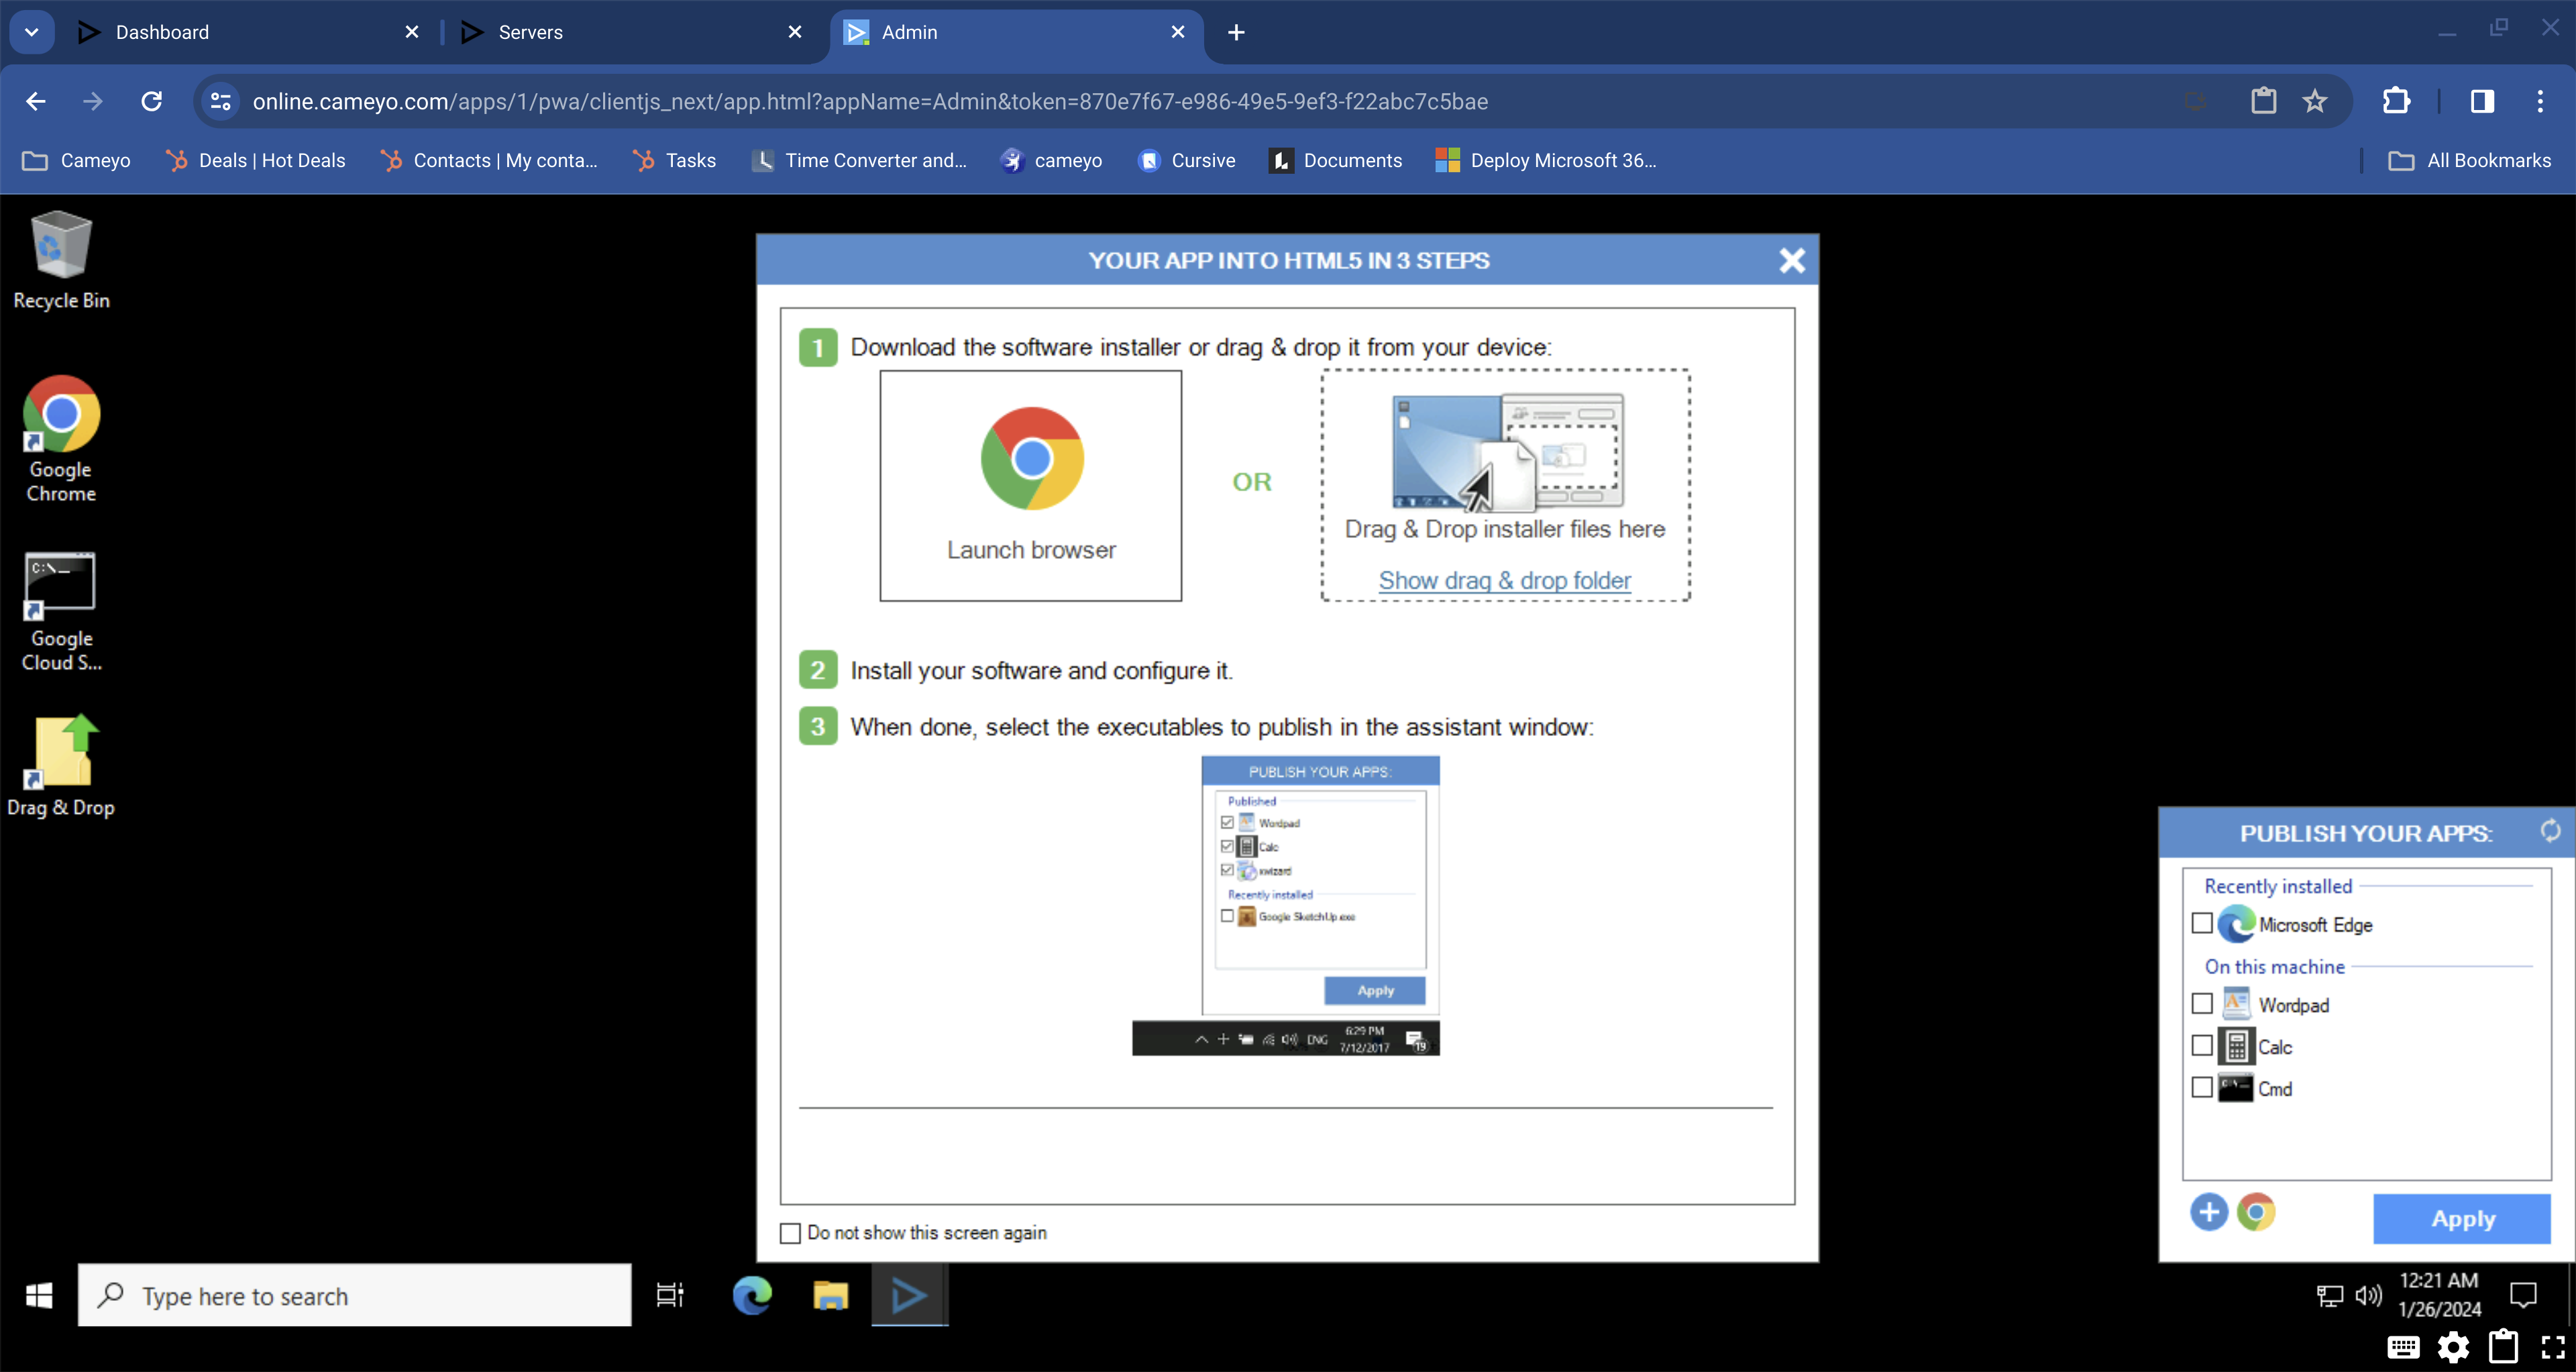Click the Calc icon in publish list
Viewport: 2576px width, 1372px height.
(x=2236, y=1046)
